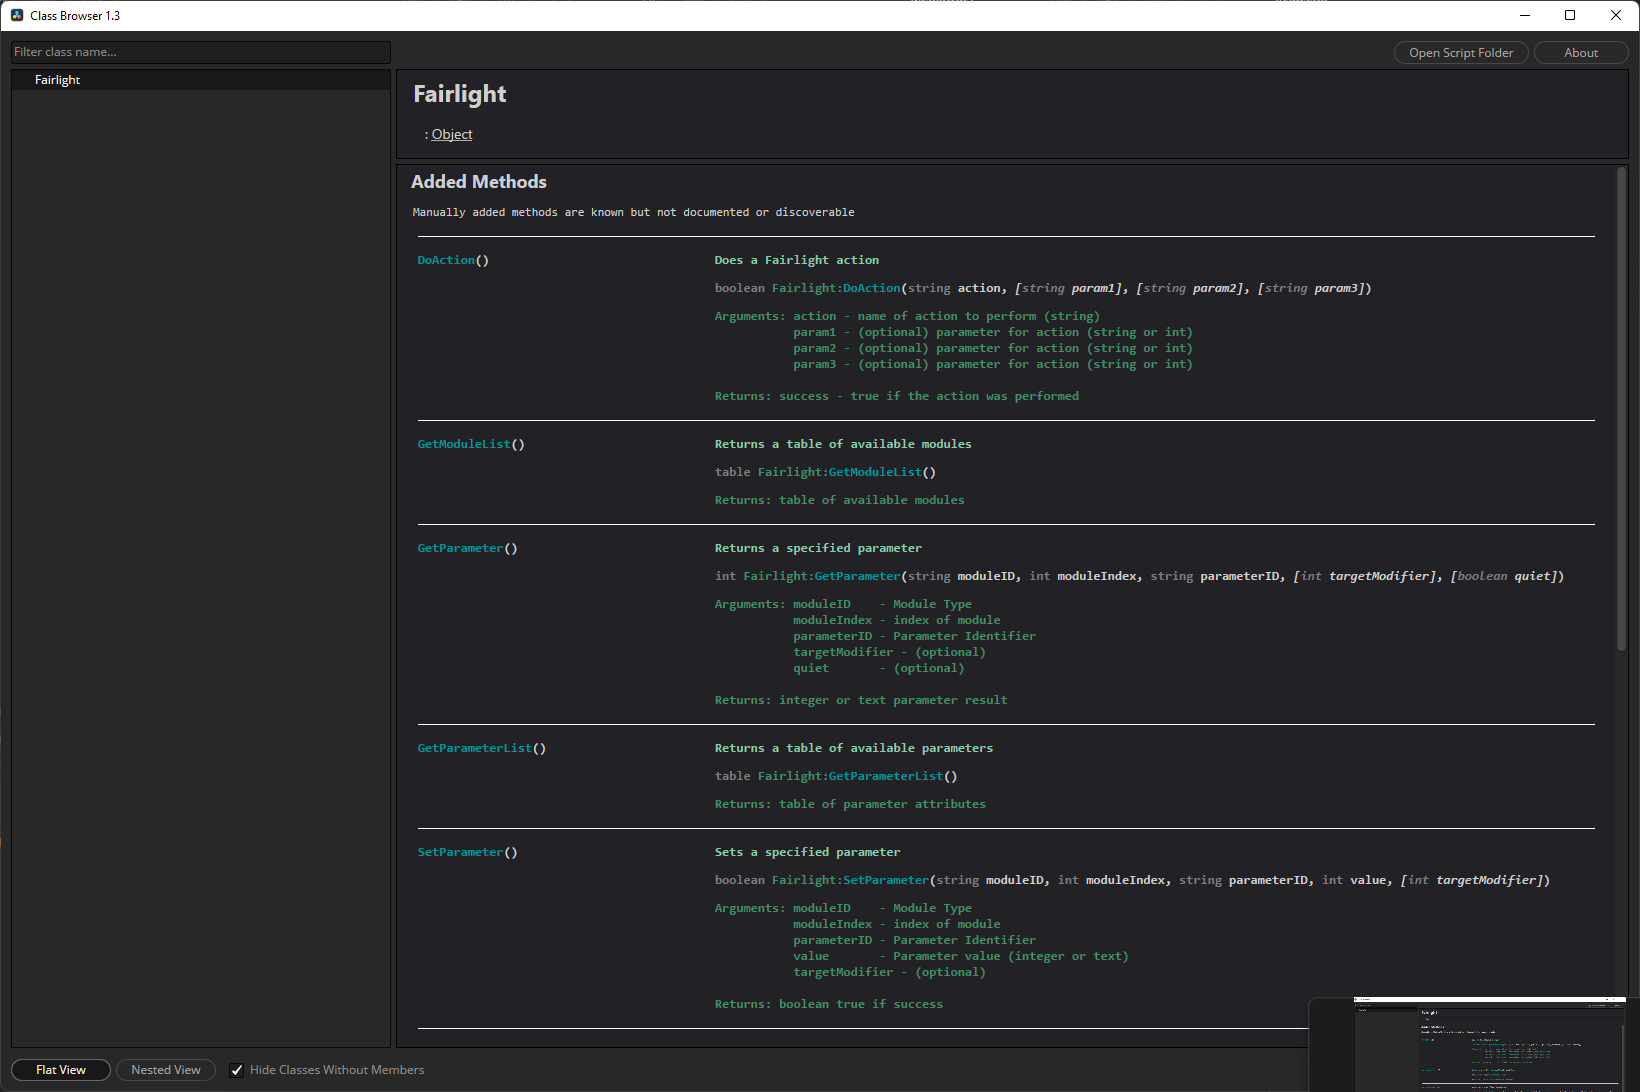
Task: Switch to Flat View
Action: tap(61, 1070)
